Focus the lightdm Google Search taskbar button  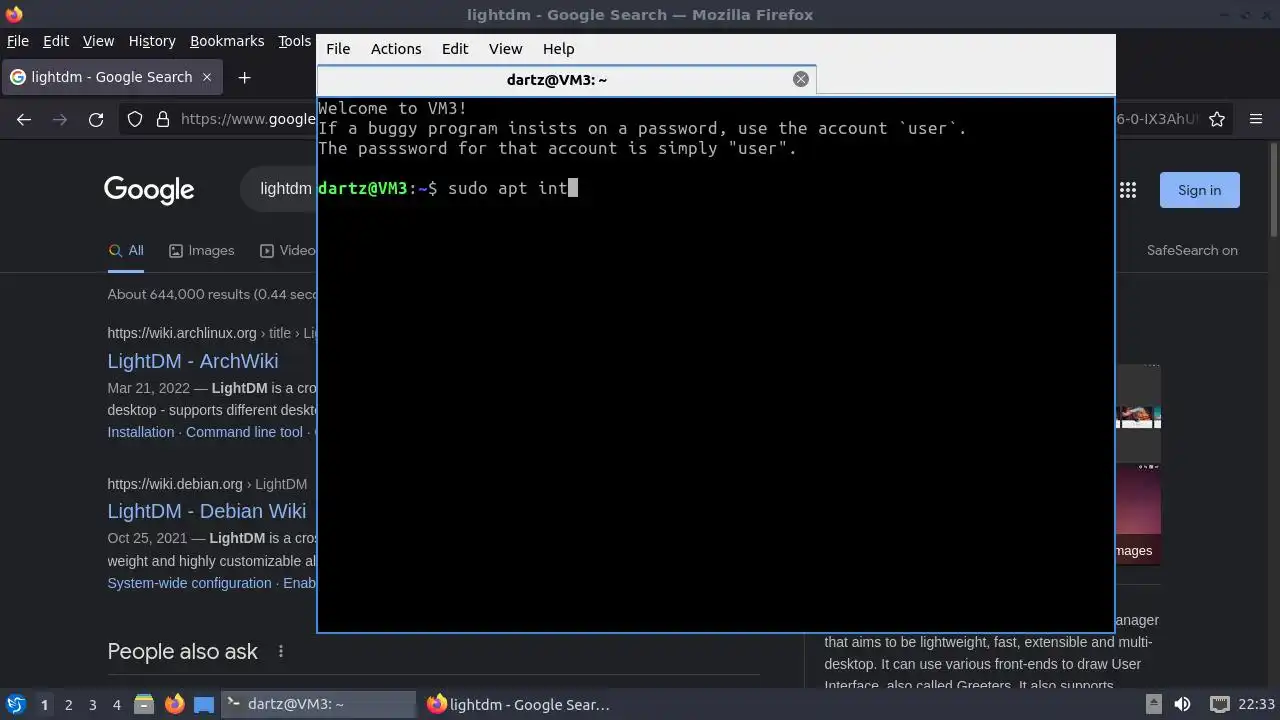518,704
